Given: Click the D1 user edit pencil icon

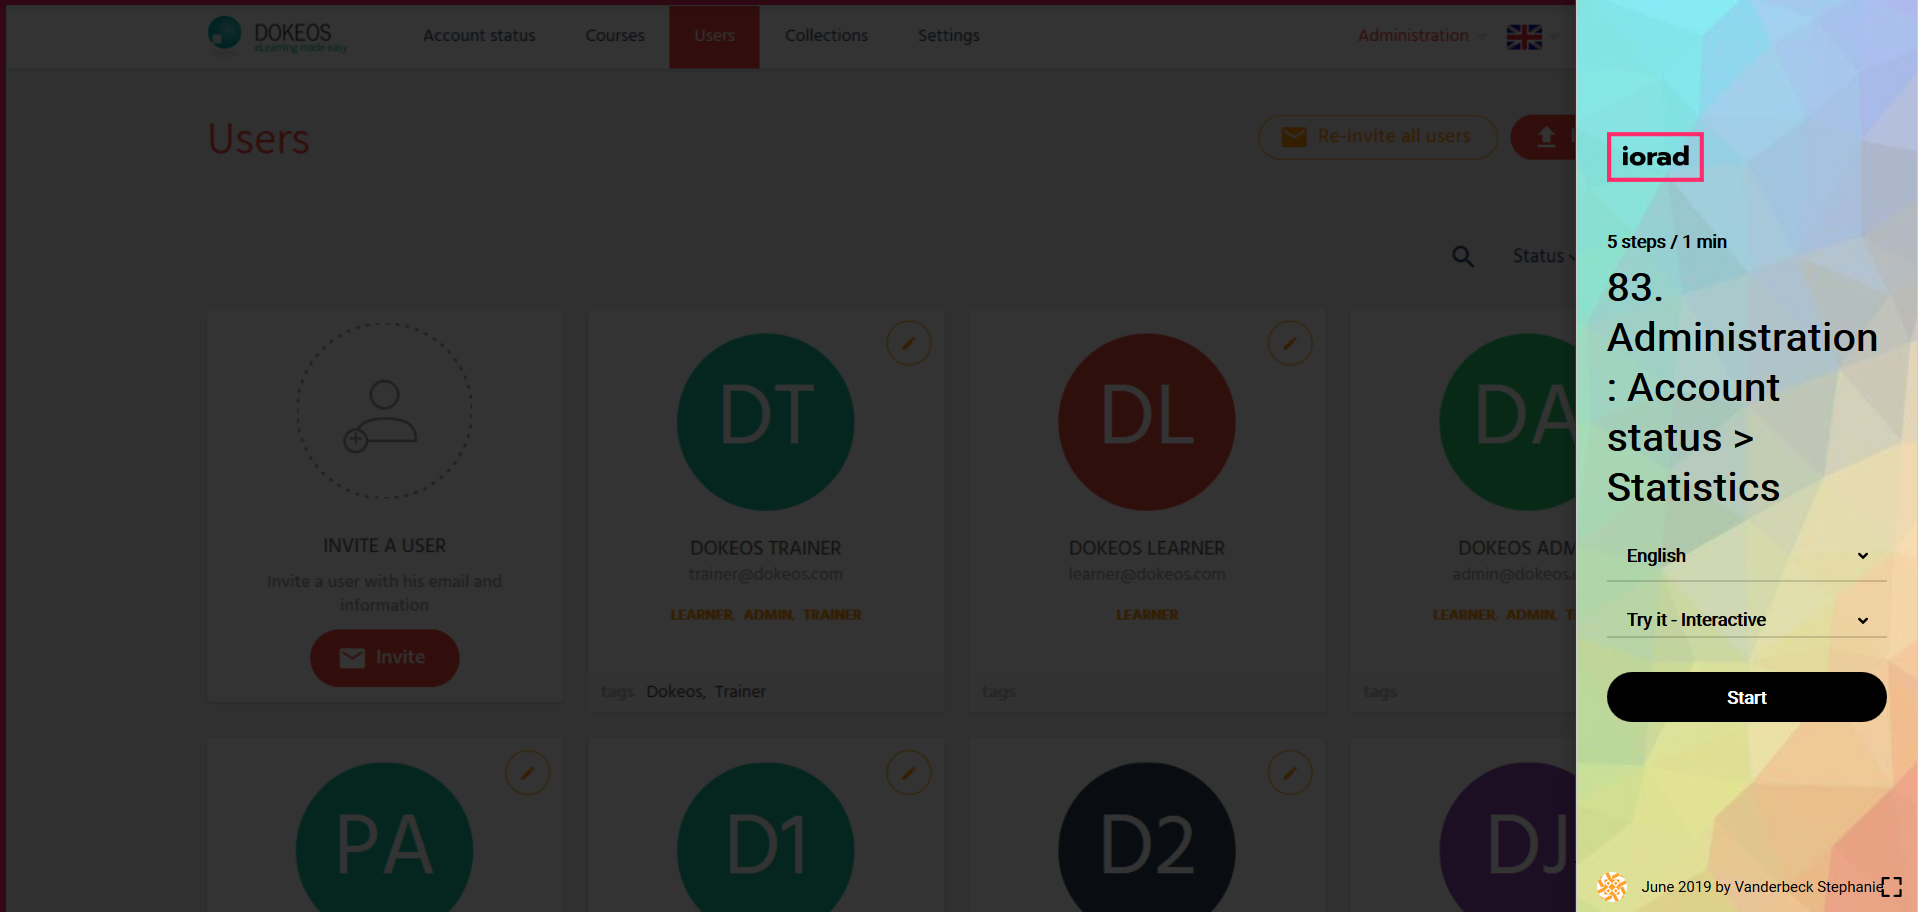Looking at the screenshot, I should click(908, 773).
